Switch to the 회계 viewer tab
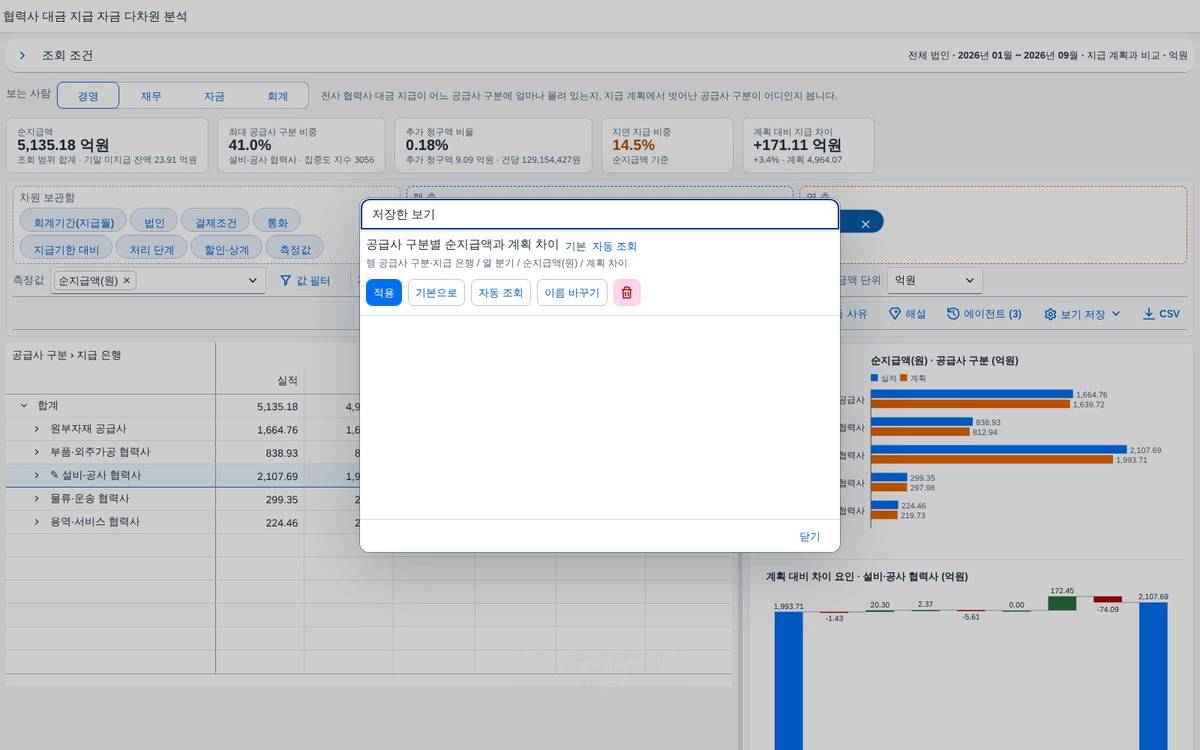 click(277, 96)
